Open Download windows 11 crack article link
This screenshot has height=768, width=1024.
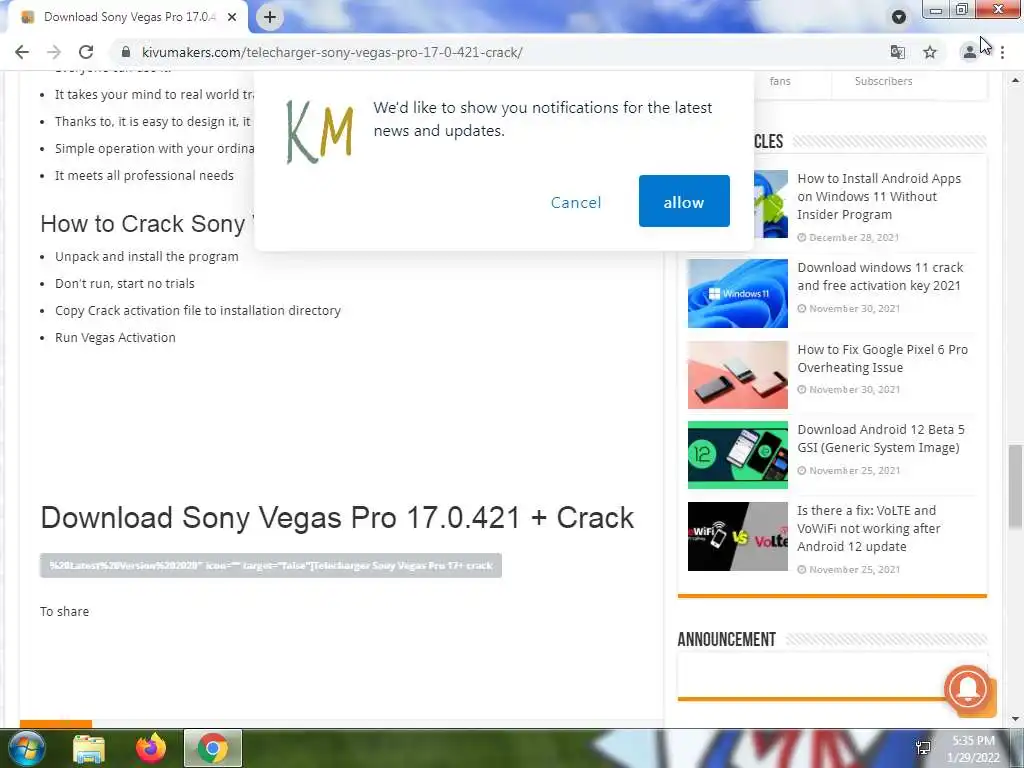click(880, 276)
